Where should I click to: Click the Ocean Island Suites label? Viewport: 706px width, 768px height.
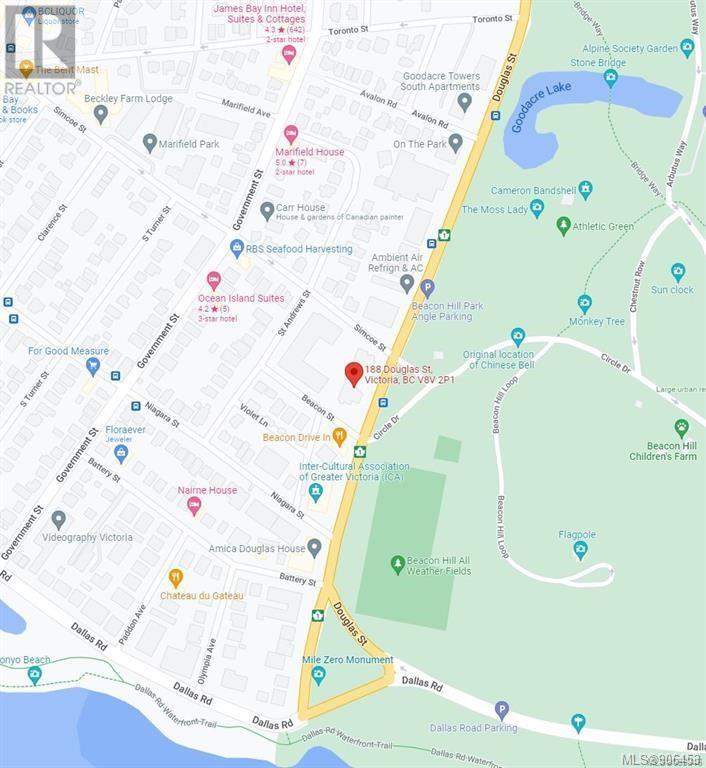coord(241,298)
